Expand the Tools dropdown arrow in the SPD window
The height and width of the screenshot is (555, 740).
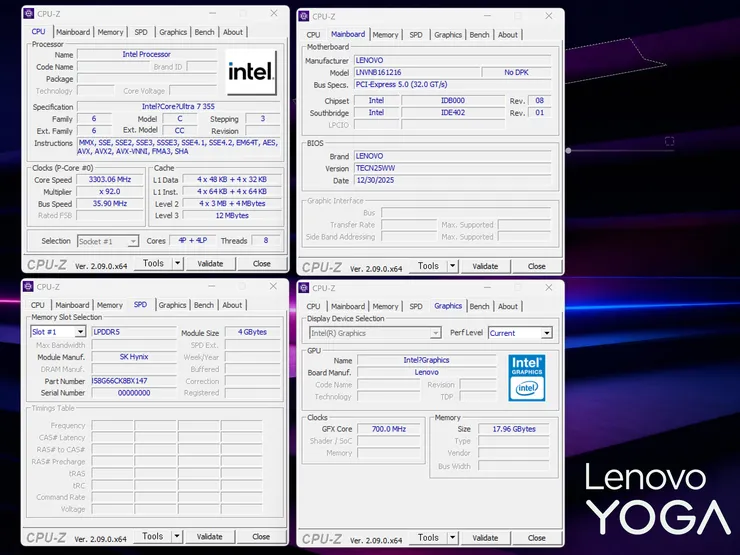[177, 536]
